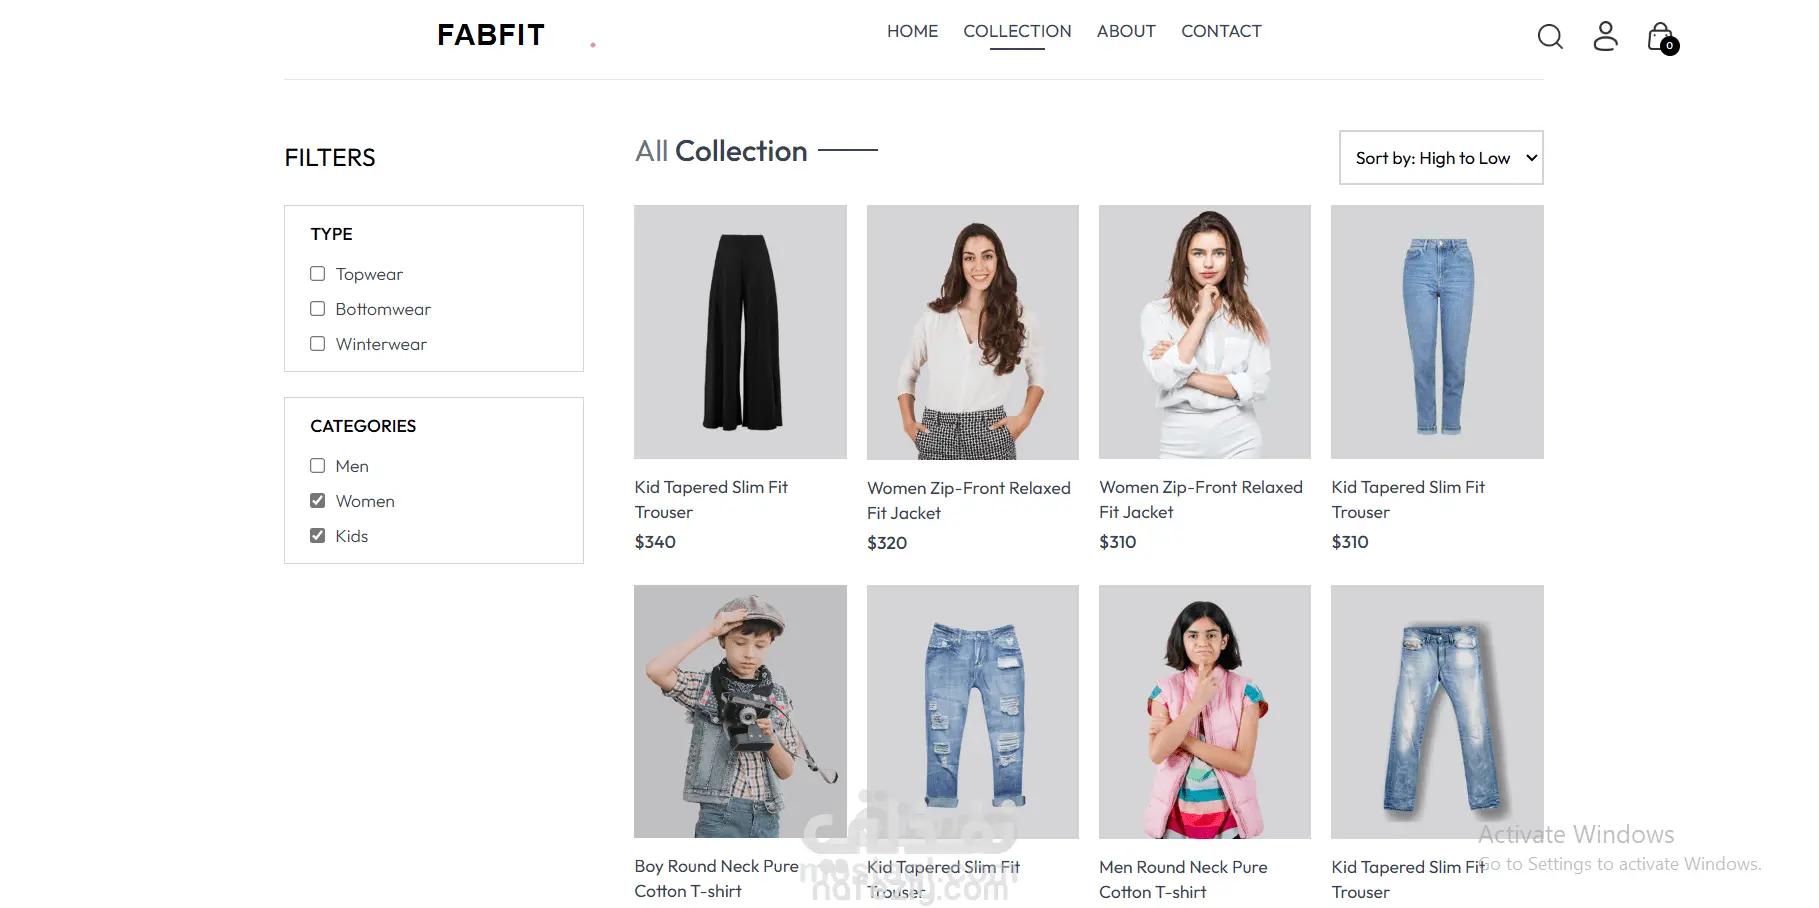Tick the Winterwear checkbox
The width and height of the screenshot is (1819, 908).
coord(318,344)
